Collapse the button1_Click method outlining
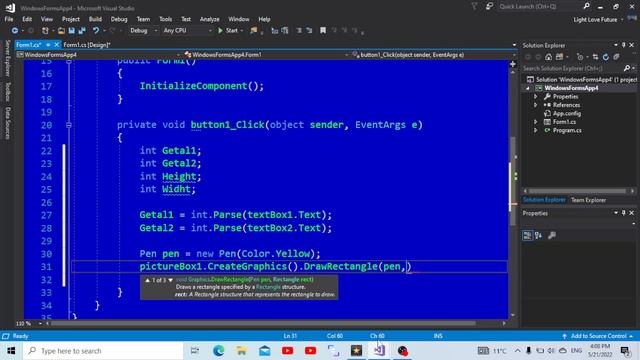This screenshot has width=640, height=360. 69,125
